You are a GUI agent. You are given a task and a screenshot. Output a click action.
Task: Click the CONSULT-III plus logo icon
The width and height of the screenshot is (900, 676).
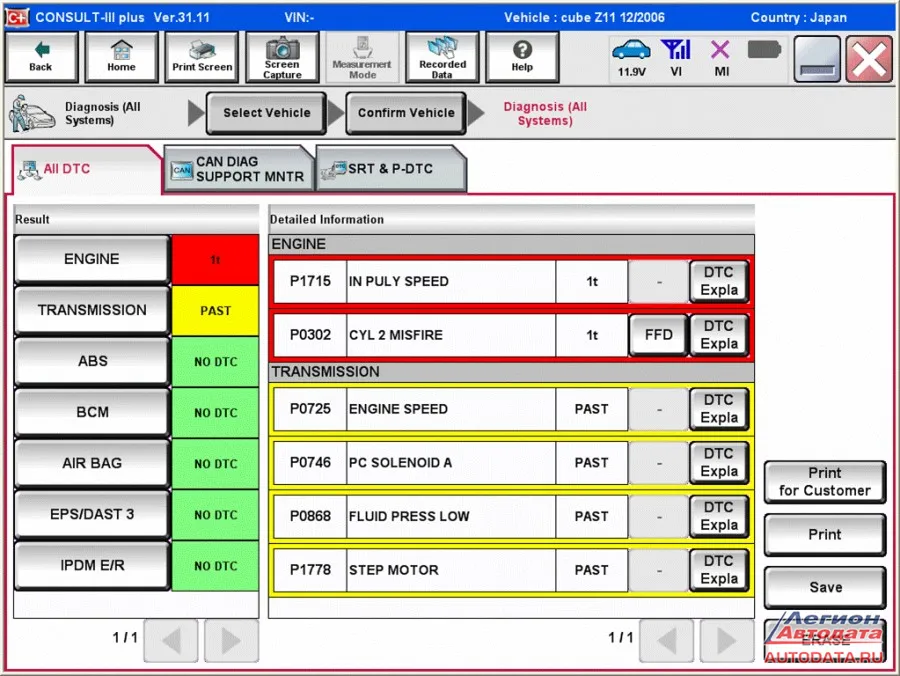click(x=17, y=17)
